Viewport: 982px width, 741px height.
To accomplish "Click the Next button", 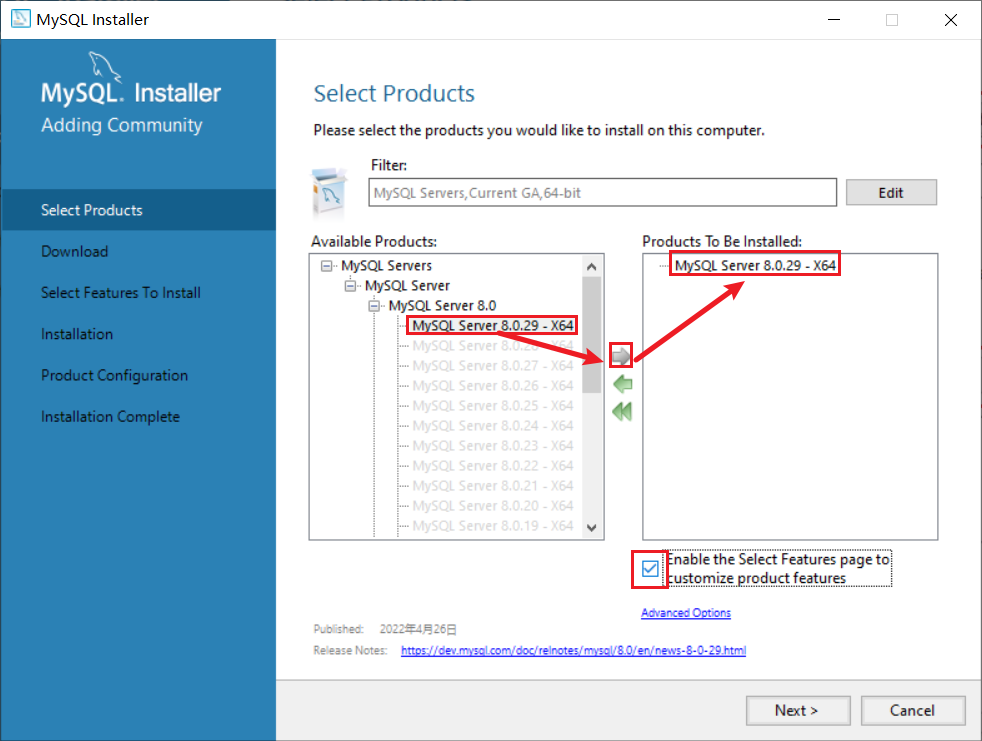I will (798, 710).
